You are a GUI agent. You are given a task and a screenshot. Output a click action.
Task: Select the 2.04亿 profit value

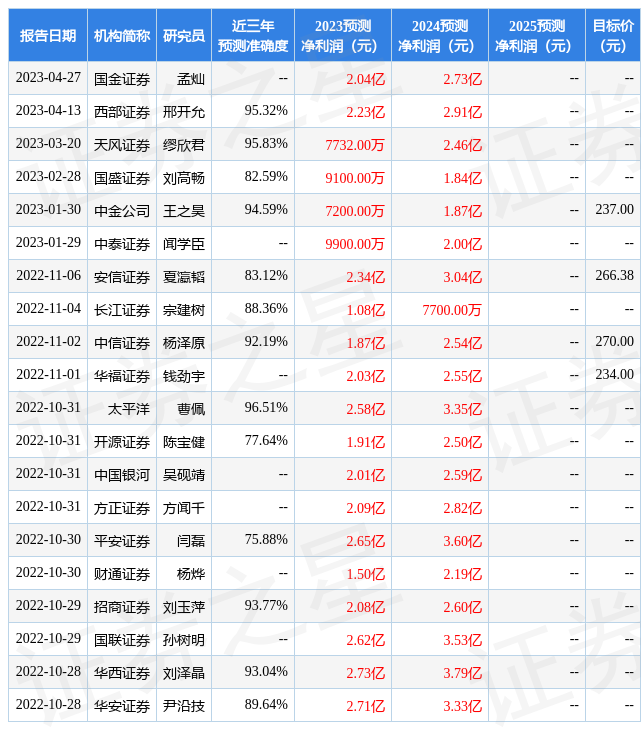[x=365, y=79]
